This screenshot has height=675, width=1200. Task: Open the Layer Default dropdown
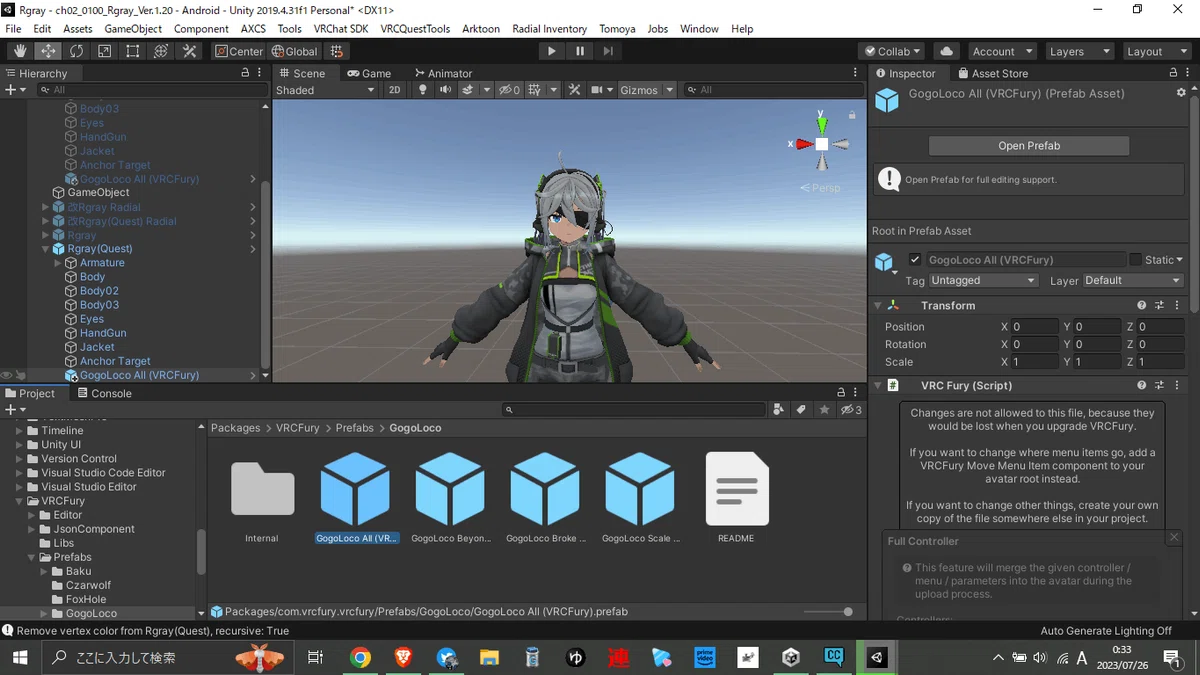[x=1133, y=280]
